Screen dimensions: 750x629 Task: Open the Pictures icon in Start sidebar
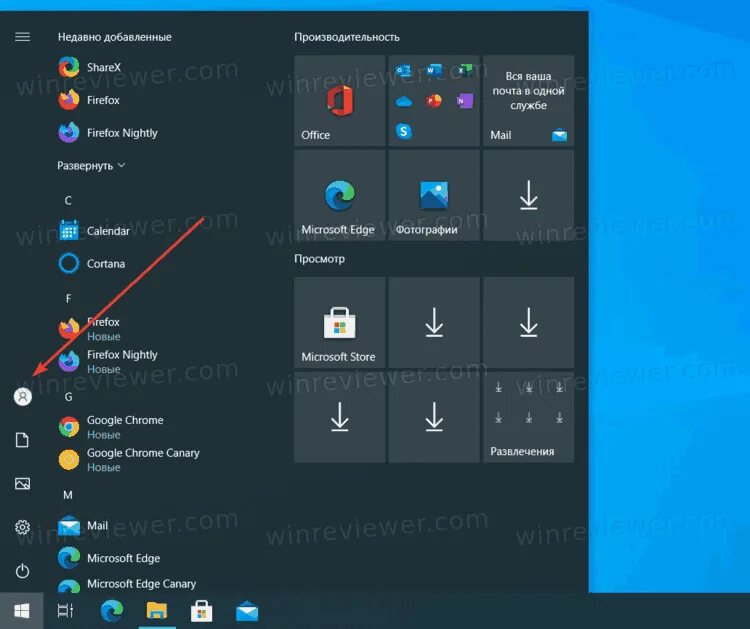point(22,484)
